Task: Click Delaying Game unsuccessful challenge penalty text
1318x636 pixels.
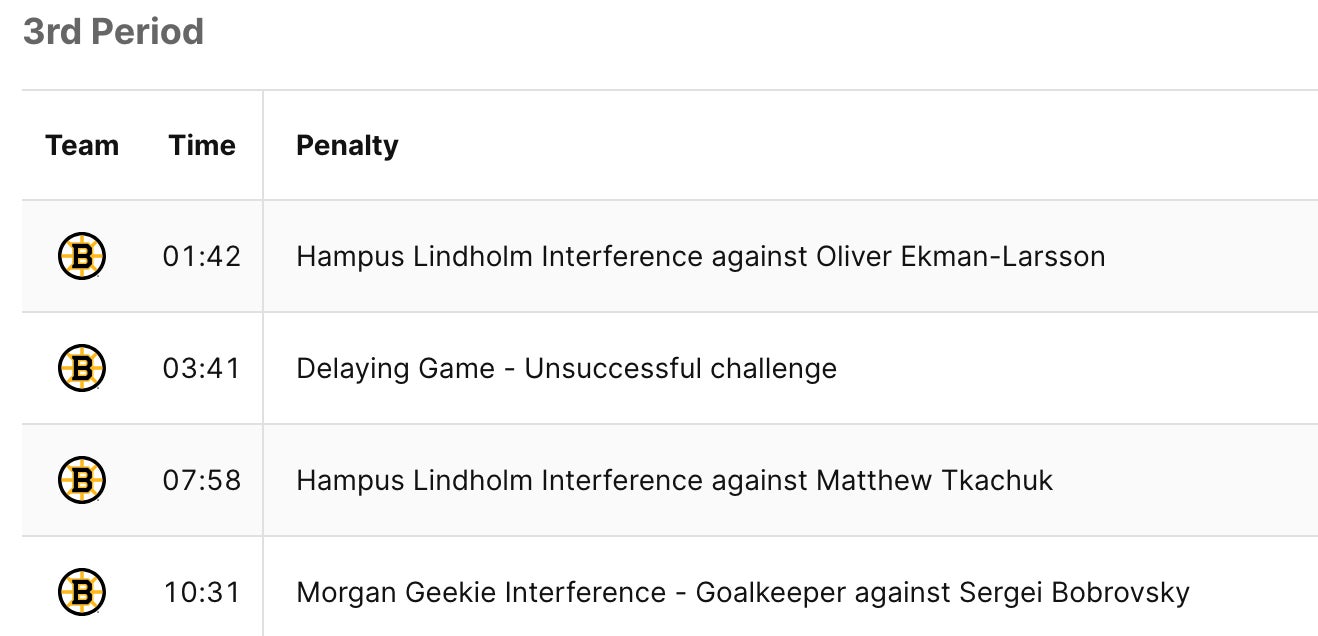Action: (566, 368)
